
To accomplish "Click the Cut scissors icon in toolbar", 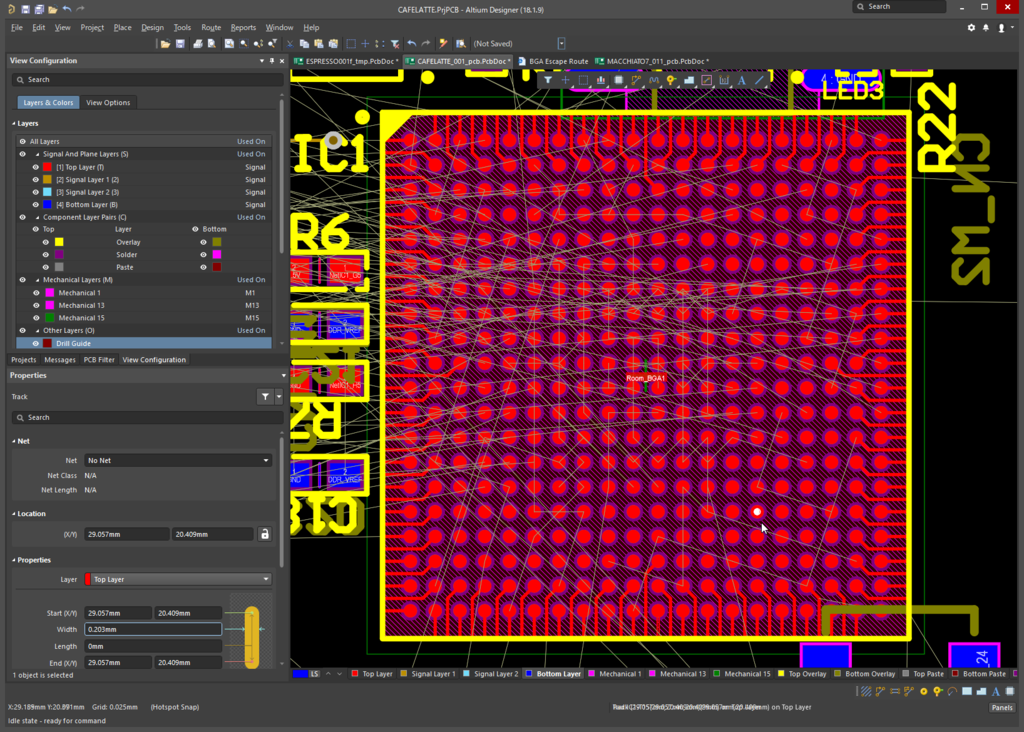I will click(x=290, y=44).
